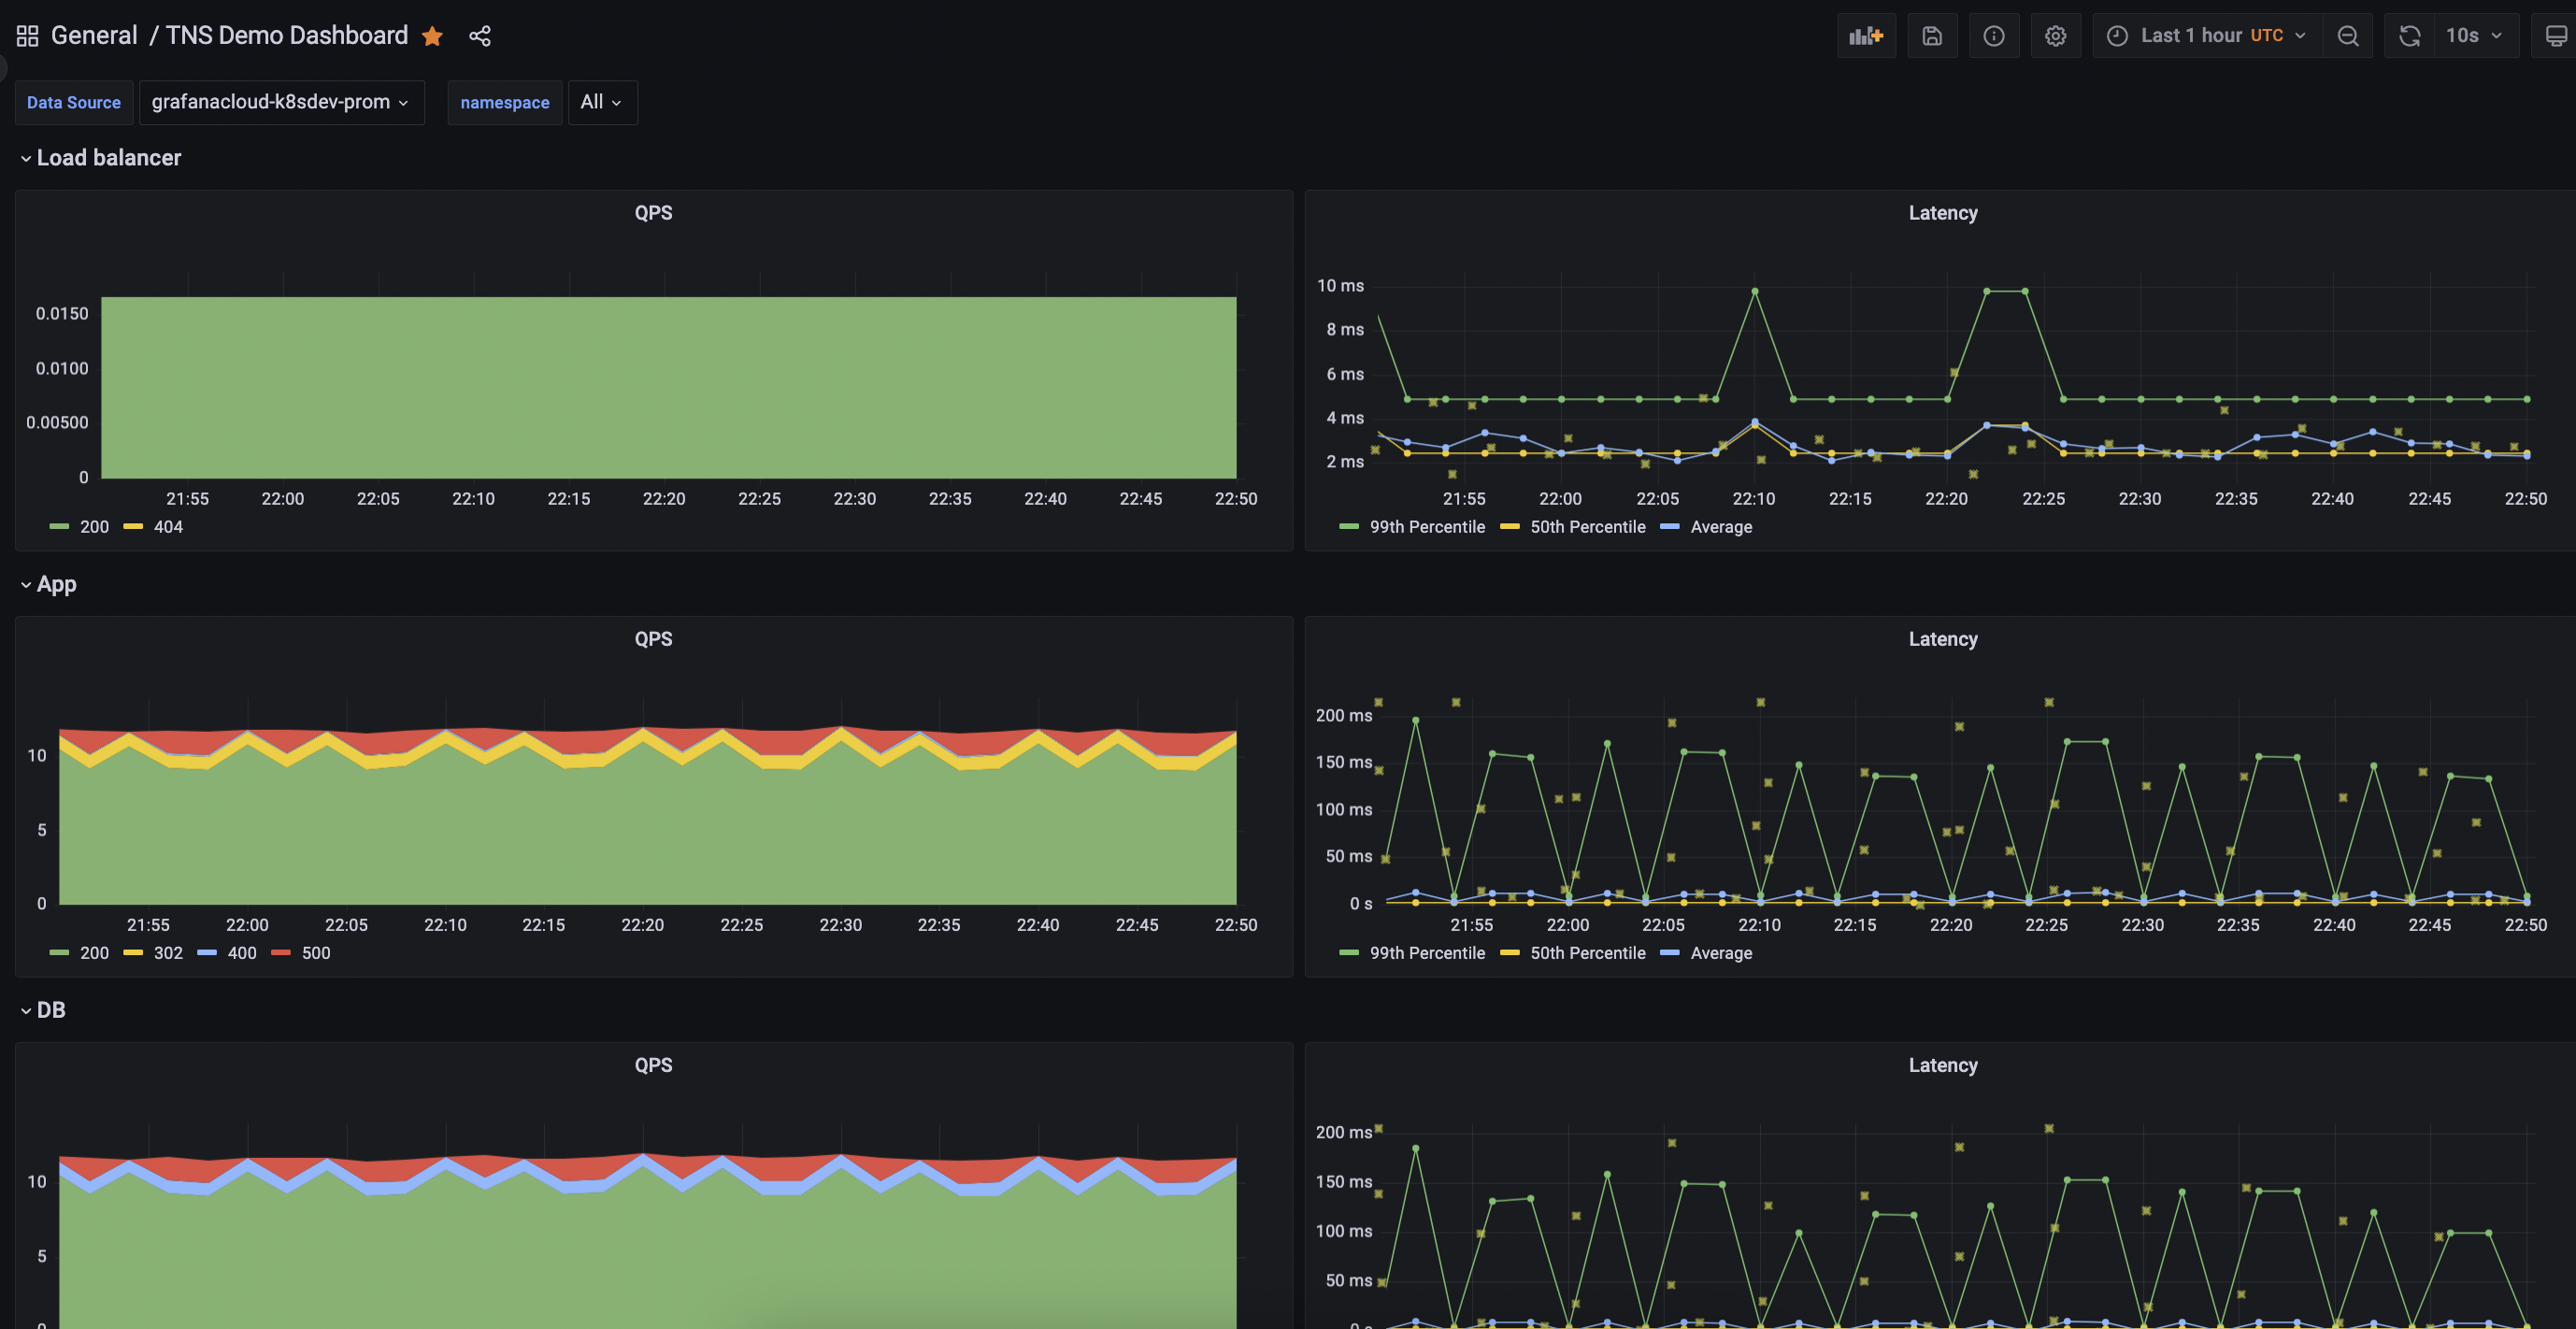Refresh the dashboard now
This screenshot has height=1329, width=2576.
click(x=2410, y=36)
